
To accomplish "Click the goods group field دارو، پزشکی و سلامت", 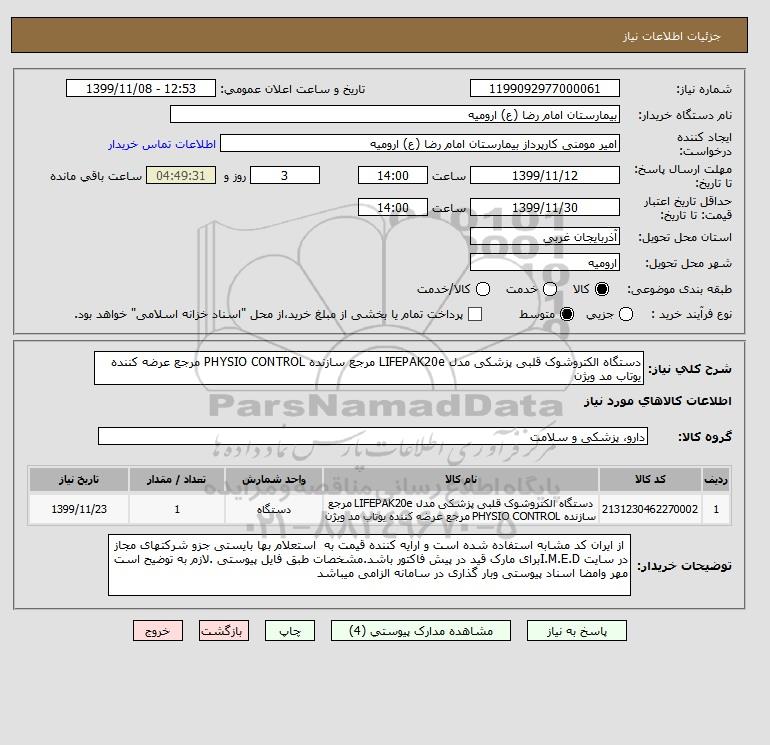I will (x=373, y=437).
